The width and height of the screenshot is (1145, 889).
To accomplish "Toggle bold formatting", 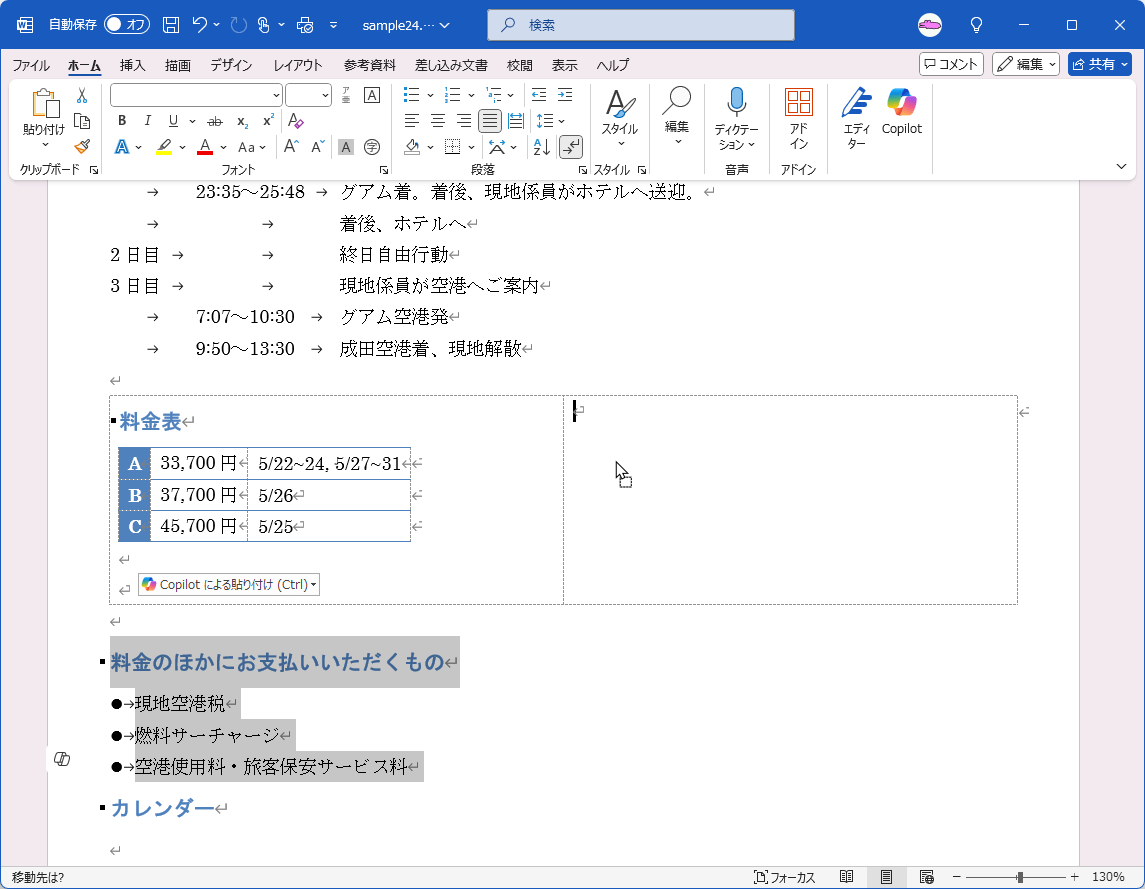I will [122, 121].
